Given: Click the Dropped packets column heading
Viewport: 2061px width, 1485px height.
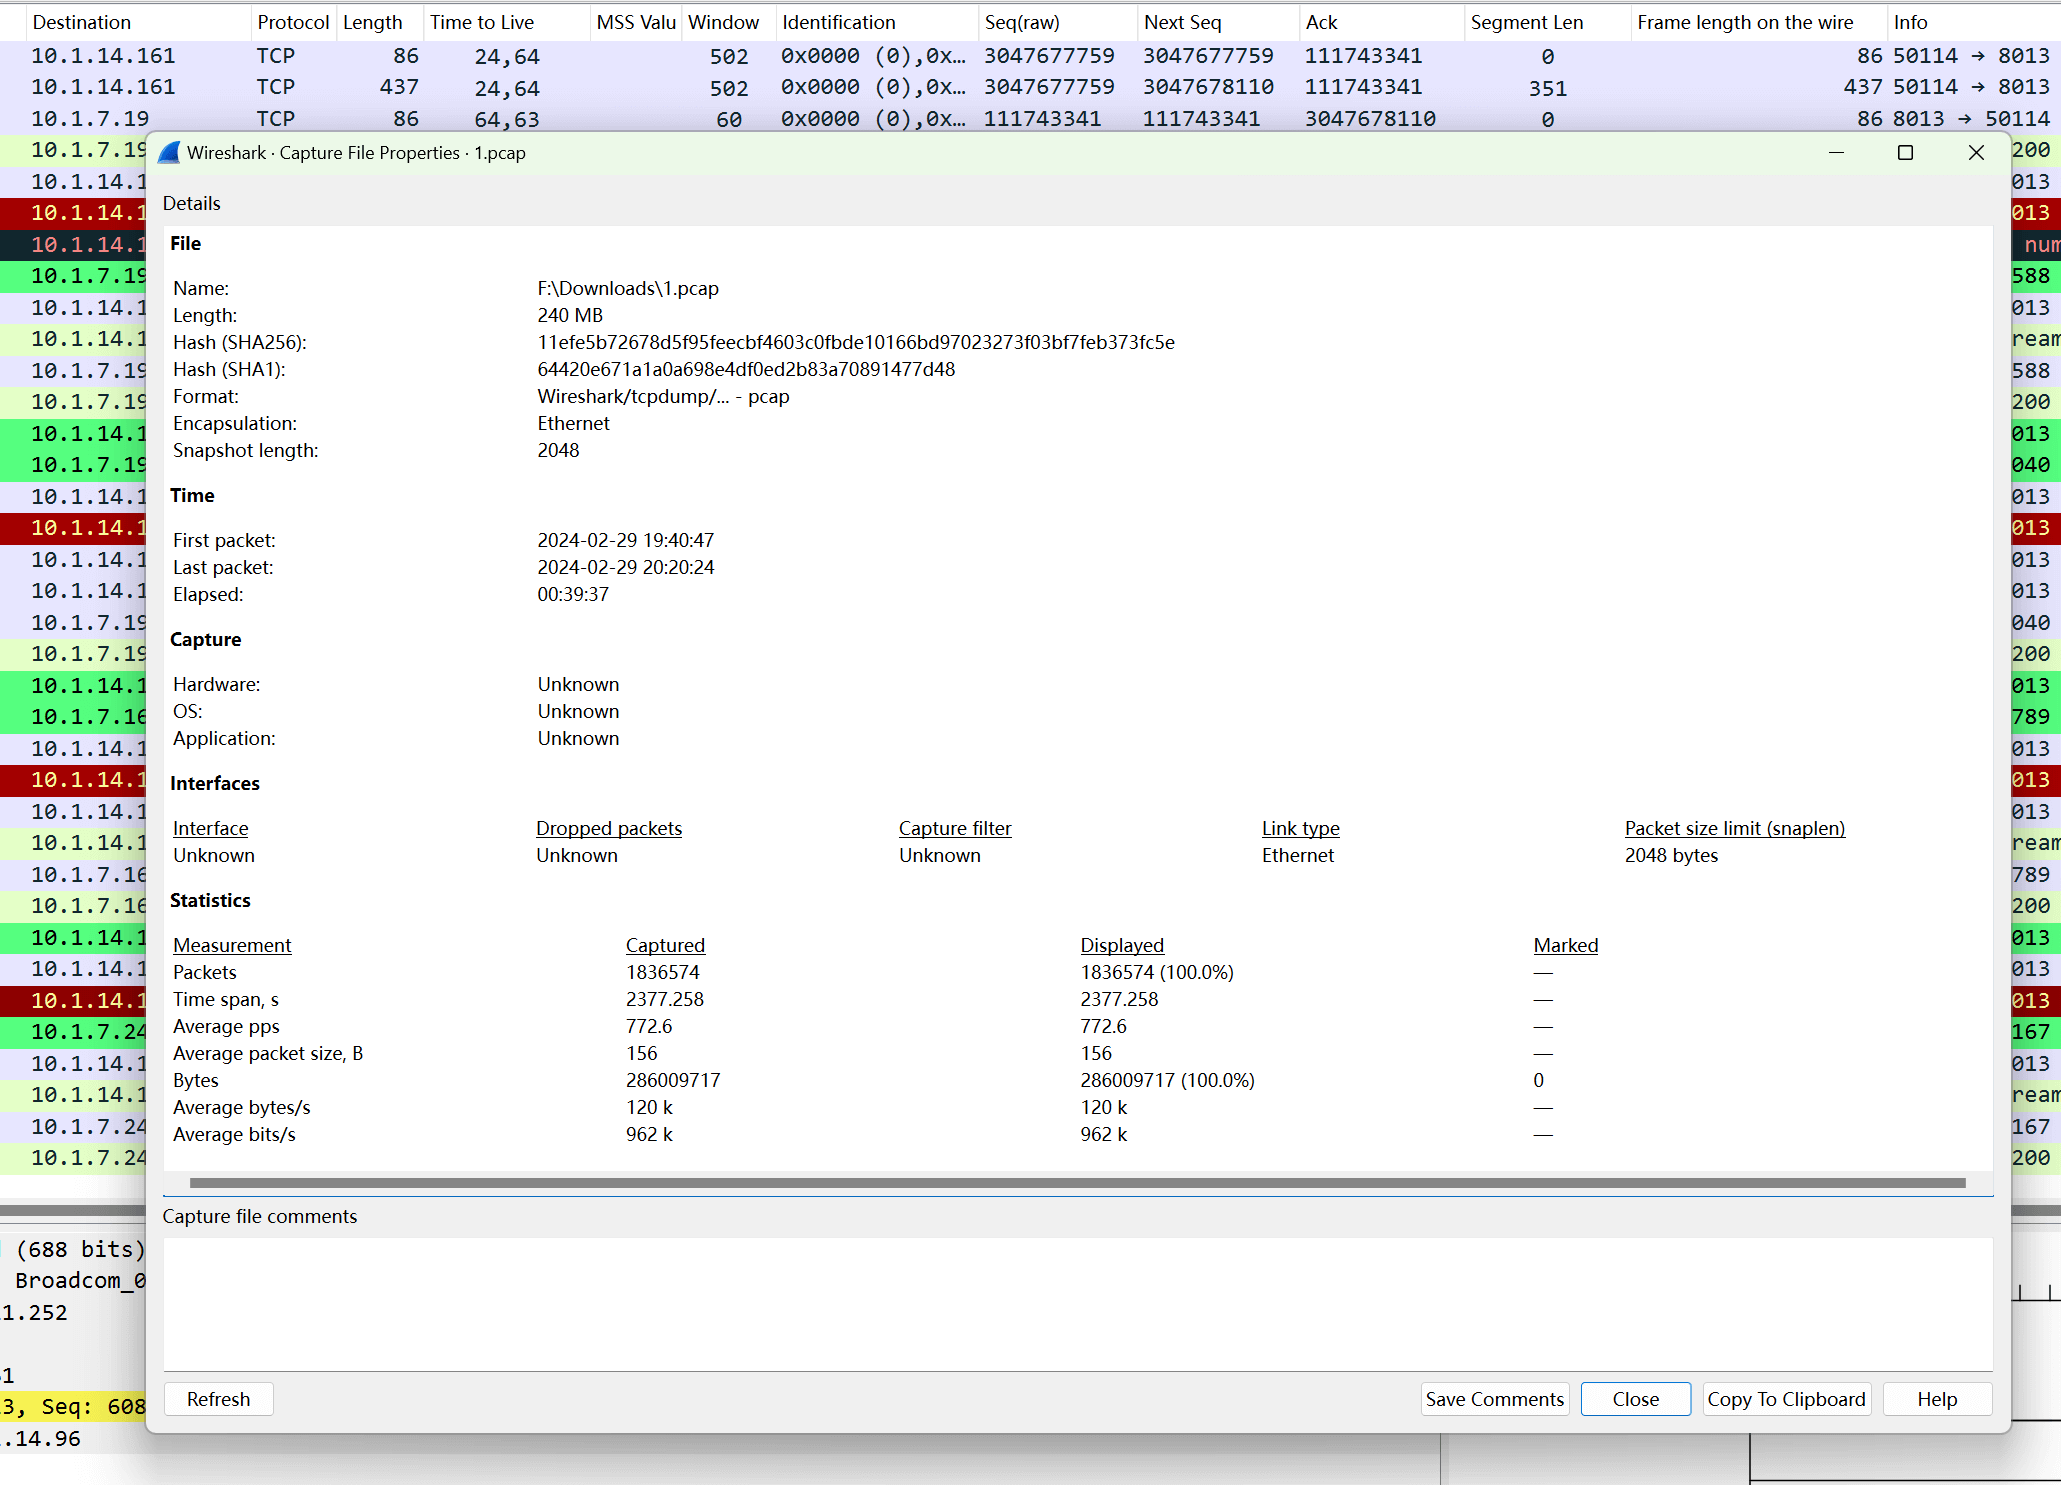Looking at the screenshot, I should [609, 828].
